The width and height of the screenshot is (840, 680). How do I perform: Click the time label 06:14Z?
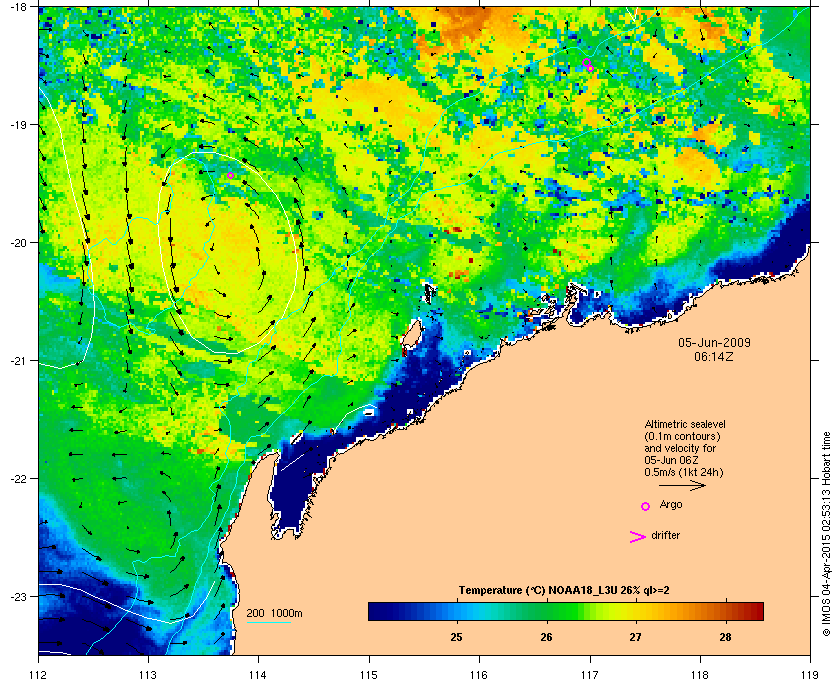tap(714, 356)
